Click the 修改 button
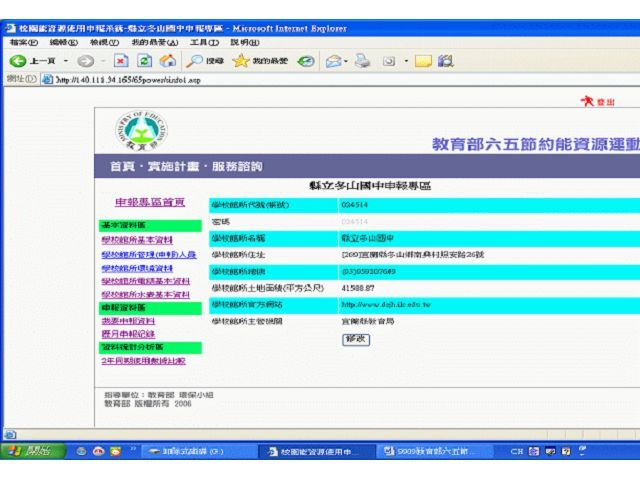This screenshot has height=480, width=640. 355,339
